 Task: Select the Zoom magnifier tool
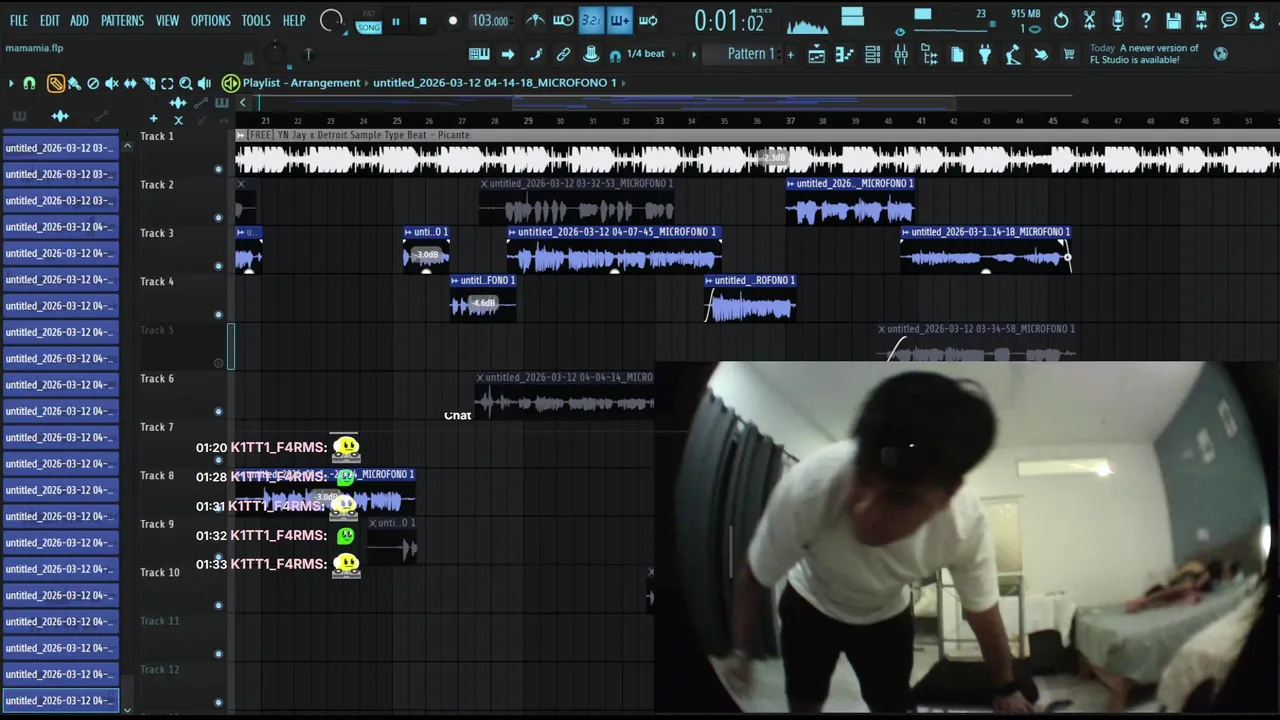pos(186,83)
